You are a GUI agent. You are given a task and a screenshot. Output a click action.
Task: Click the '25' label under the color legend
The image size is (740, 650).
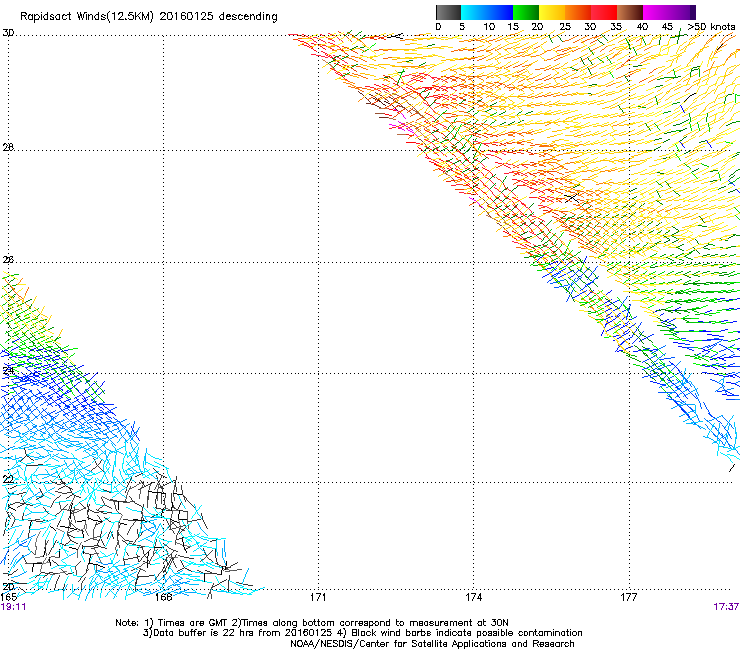[x=565, y=27]
